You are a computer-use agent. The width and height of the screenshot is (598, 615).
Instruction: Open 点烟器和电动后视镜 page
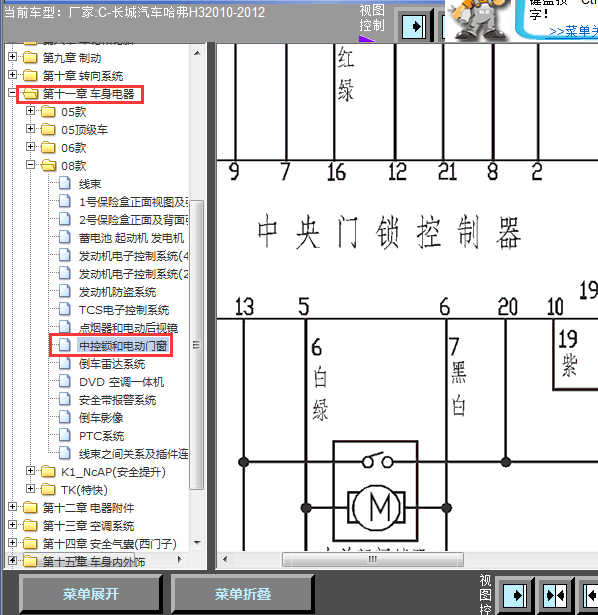(x=128, y=328)
